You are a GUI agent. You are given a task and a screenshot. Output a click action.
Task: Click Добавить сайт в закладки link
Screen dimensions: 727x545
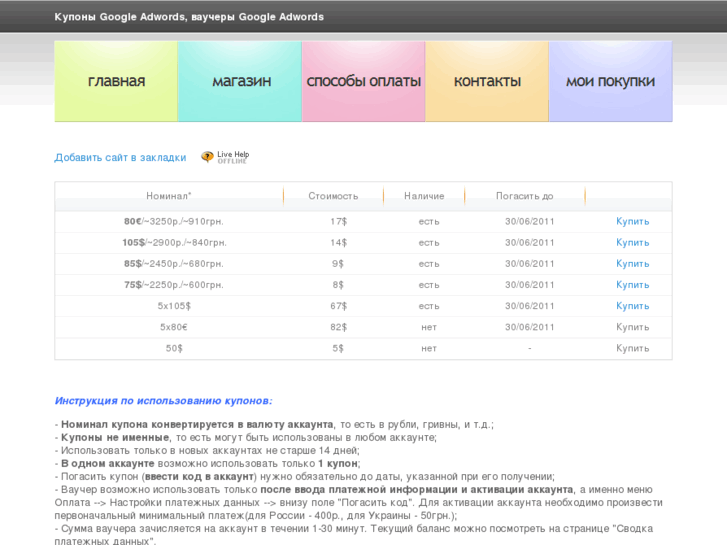coord(120,157)
